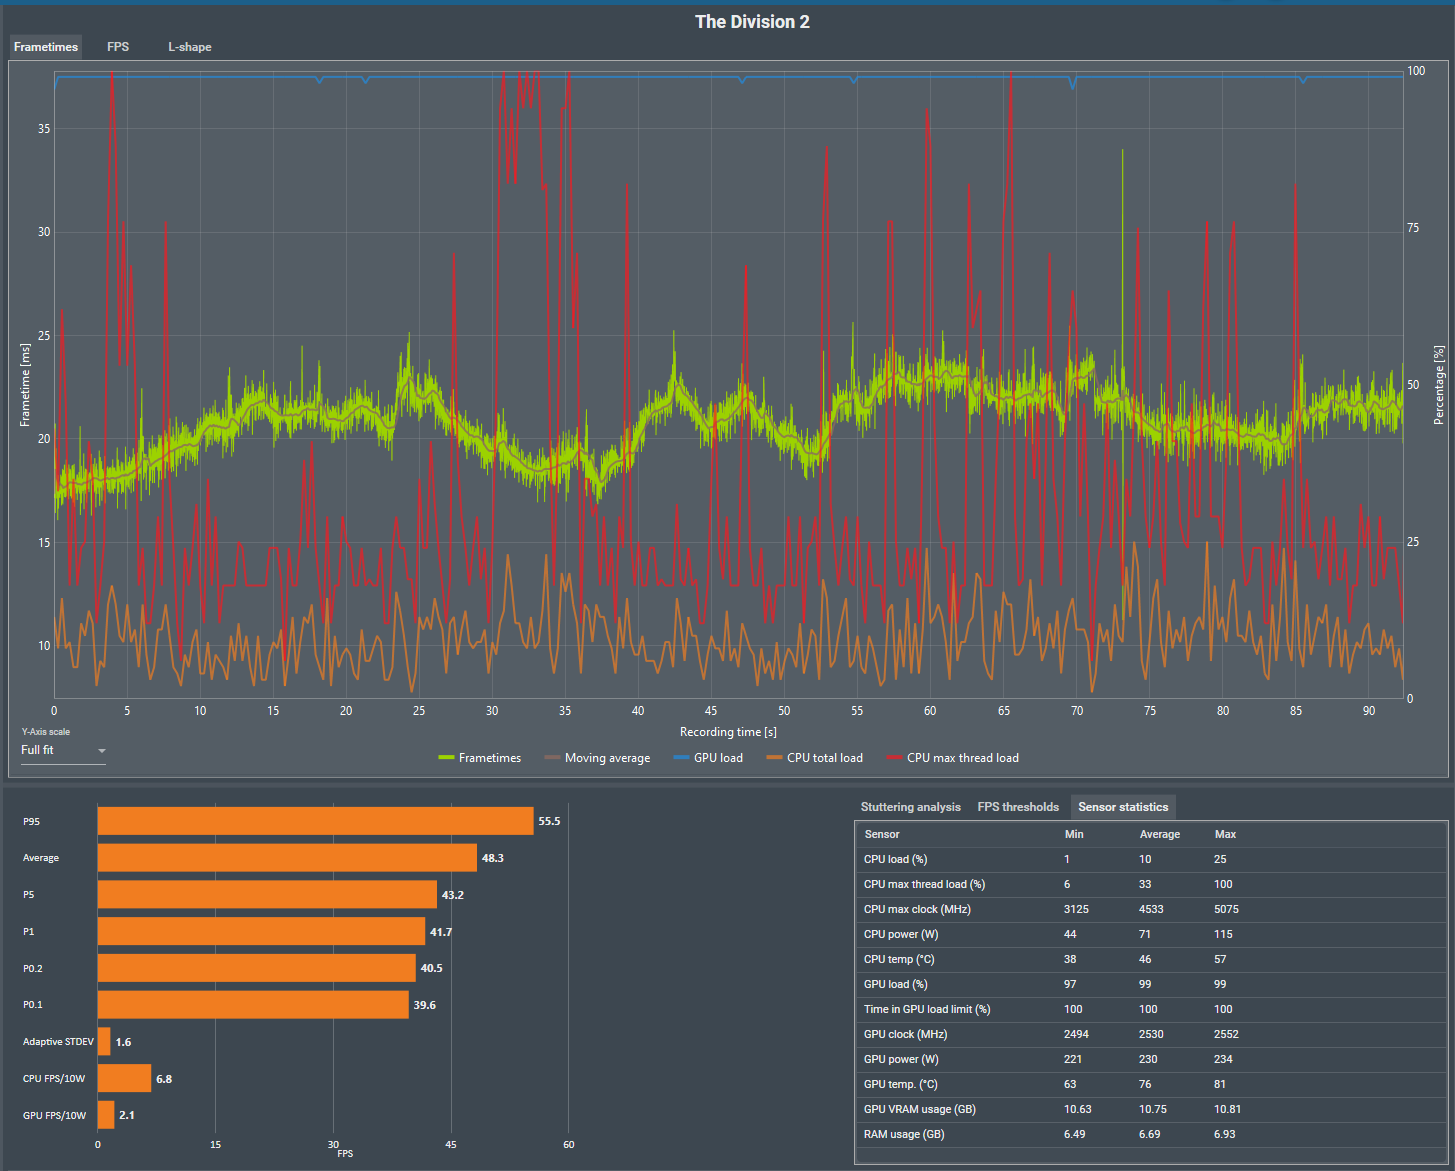Click the Average column header in table
The image size is (1455, 1171).
[x=1160, y=834]
